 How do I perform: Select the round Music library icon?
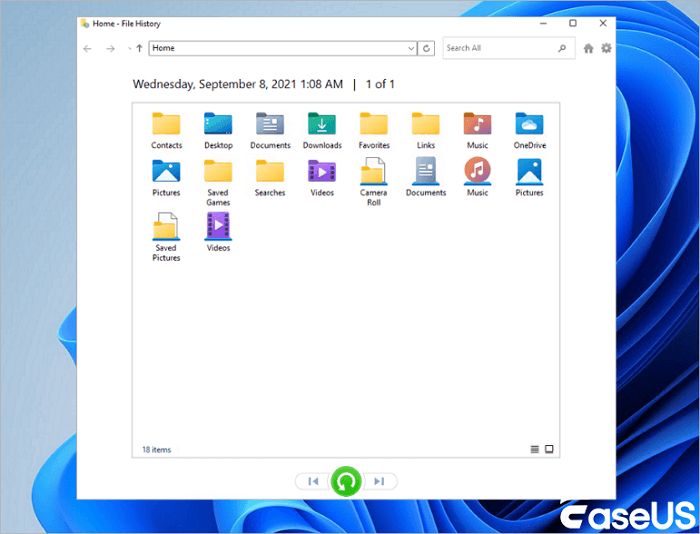(477, 177)
